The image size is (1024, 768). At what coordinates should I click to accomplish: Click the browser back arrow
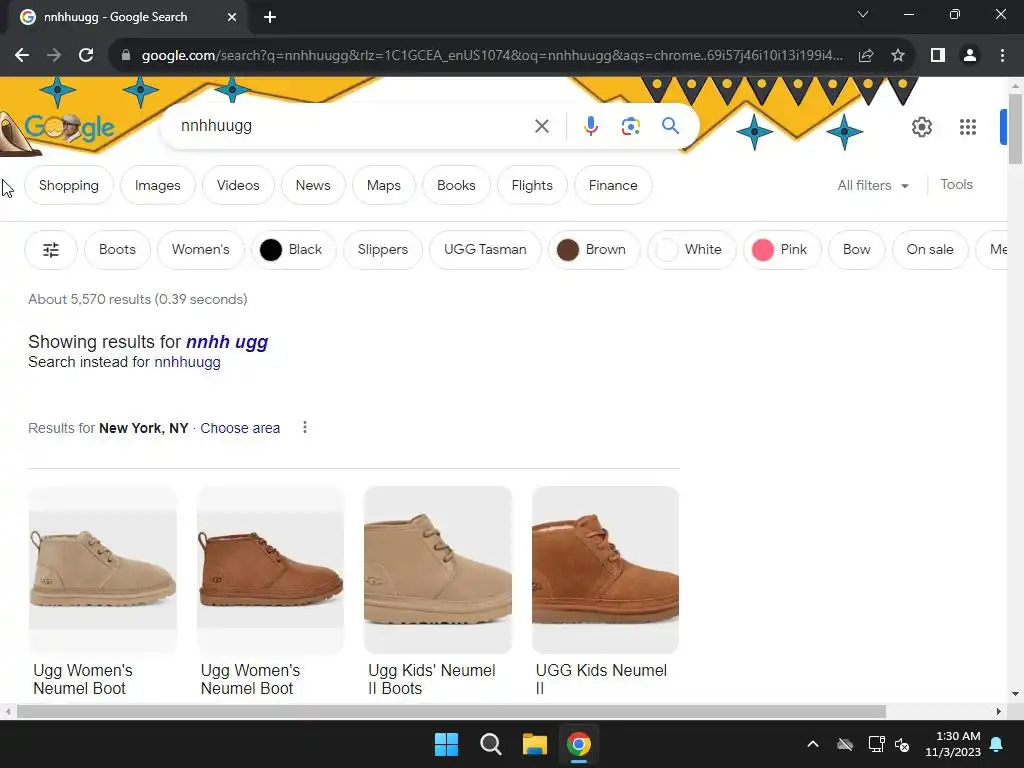pos(22,56)
